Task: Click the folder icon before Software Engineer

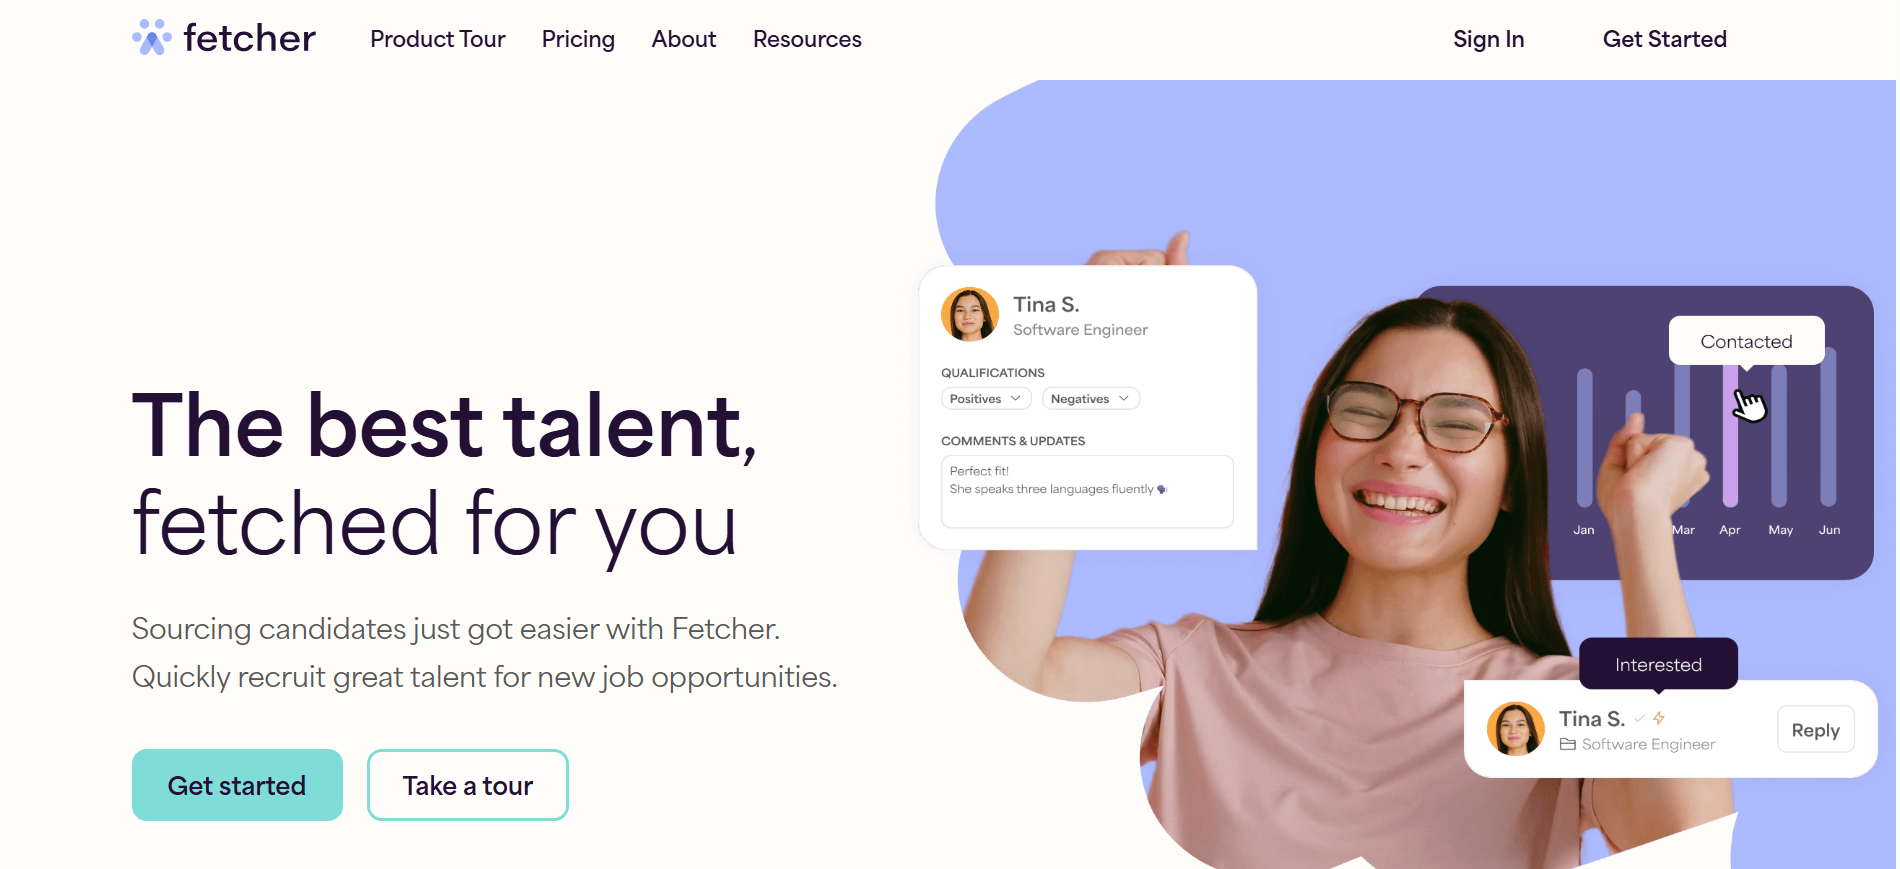Action: pos(1568,744)
